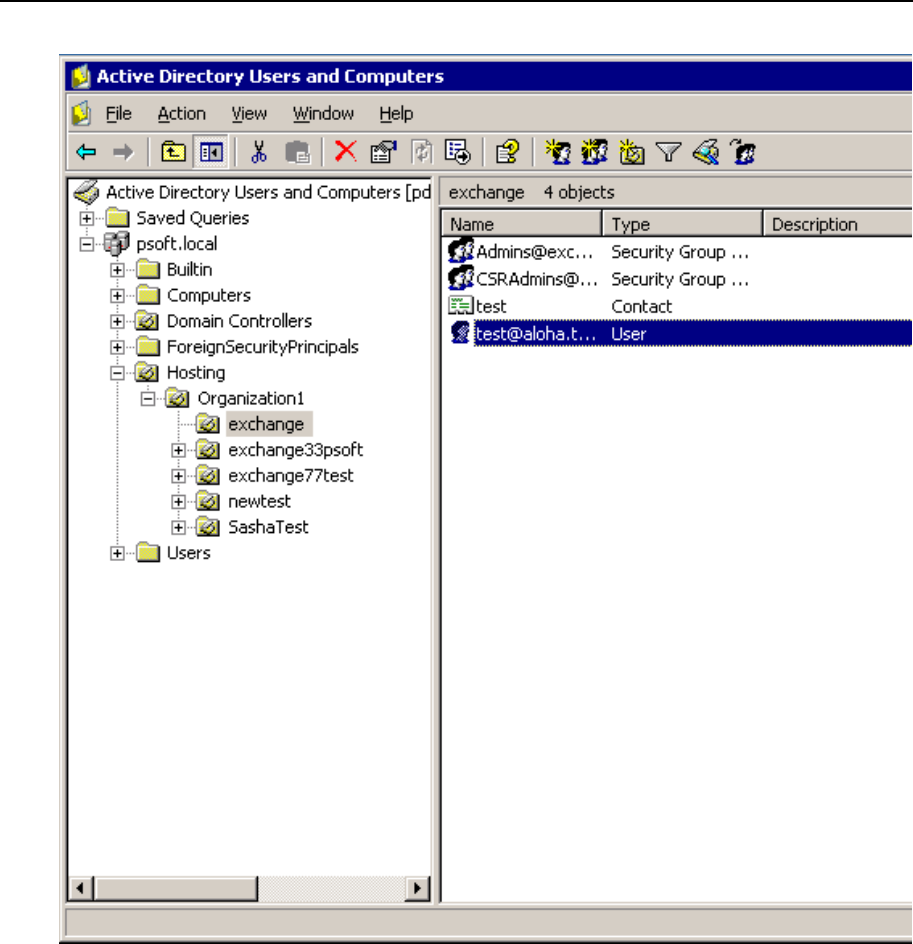Expand the SashaTest node
Image resolution: width=913 pixels, height=944 pixels.
(178, 527)
